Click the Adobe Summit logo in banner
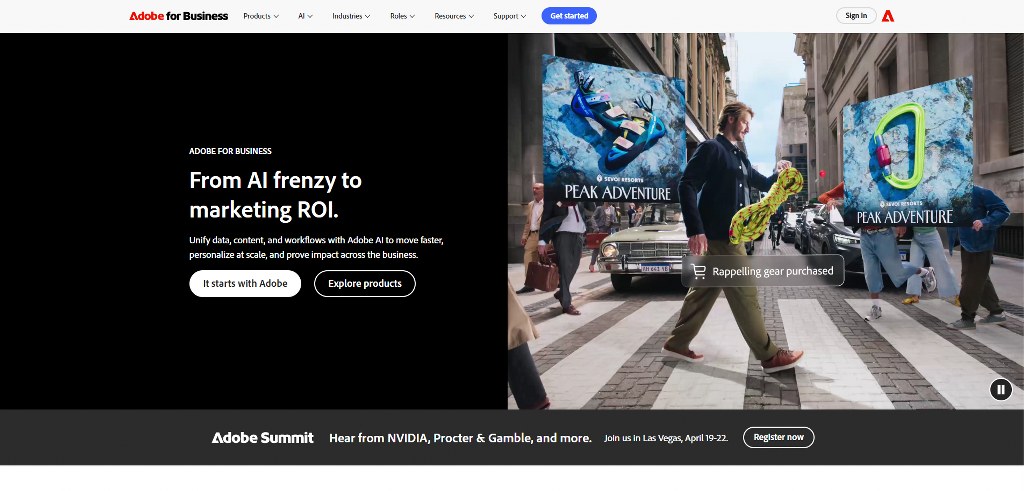Screen dimensions: 1024x491 point(263,438)
